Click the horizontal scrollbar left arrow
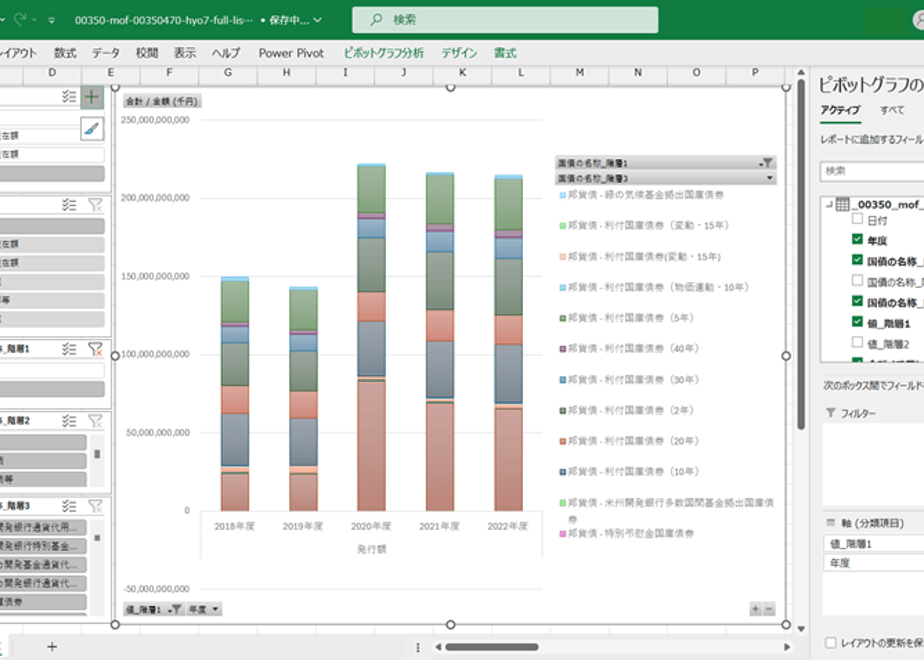This screenshot has width=924, height=660. (438, 646)
